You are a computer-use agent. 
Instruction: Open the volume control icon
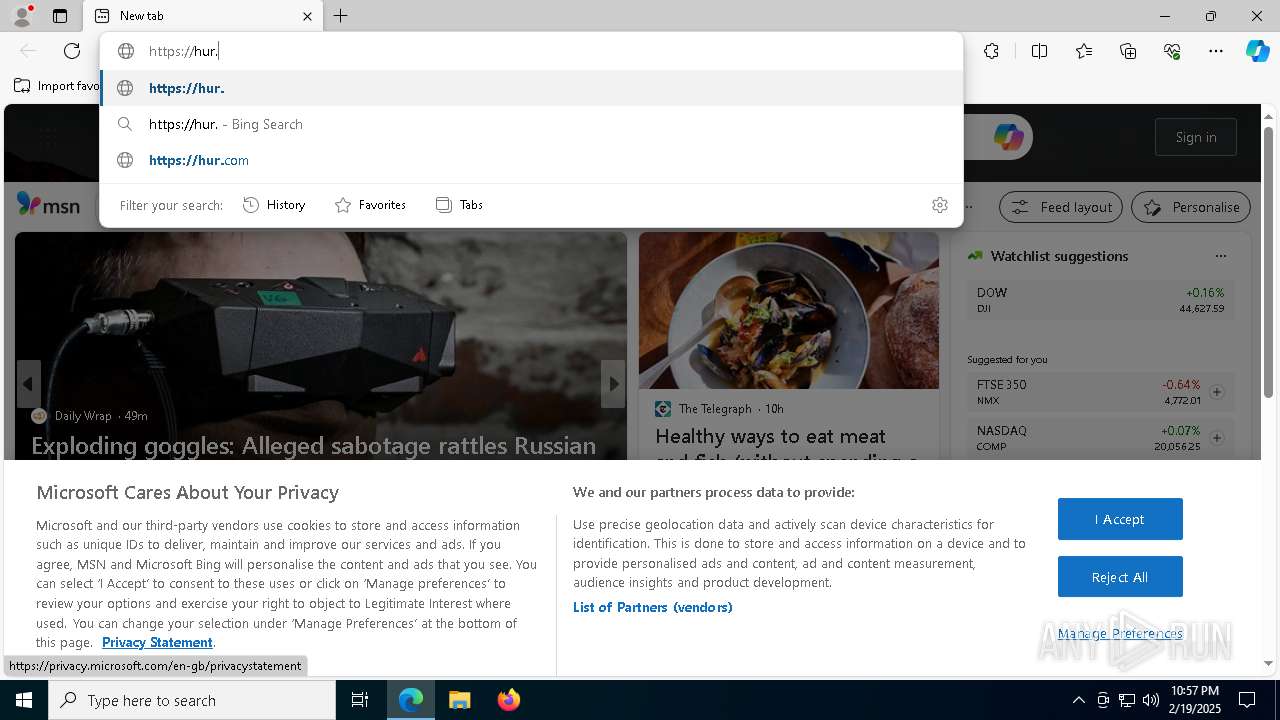(x=1150, y=700)
